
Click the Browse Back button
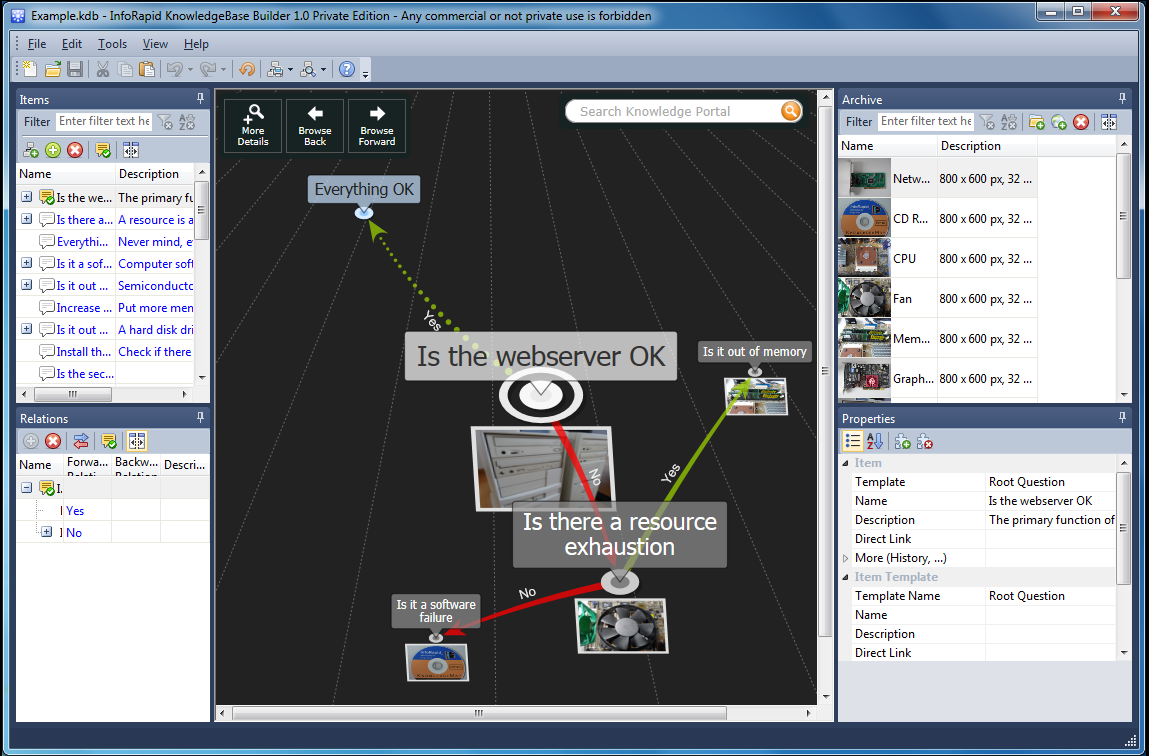[315, 126]
